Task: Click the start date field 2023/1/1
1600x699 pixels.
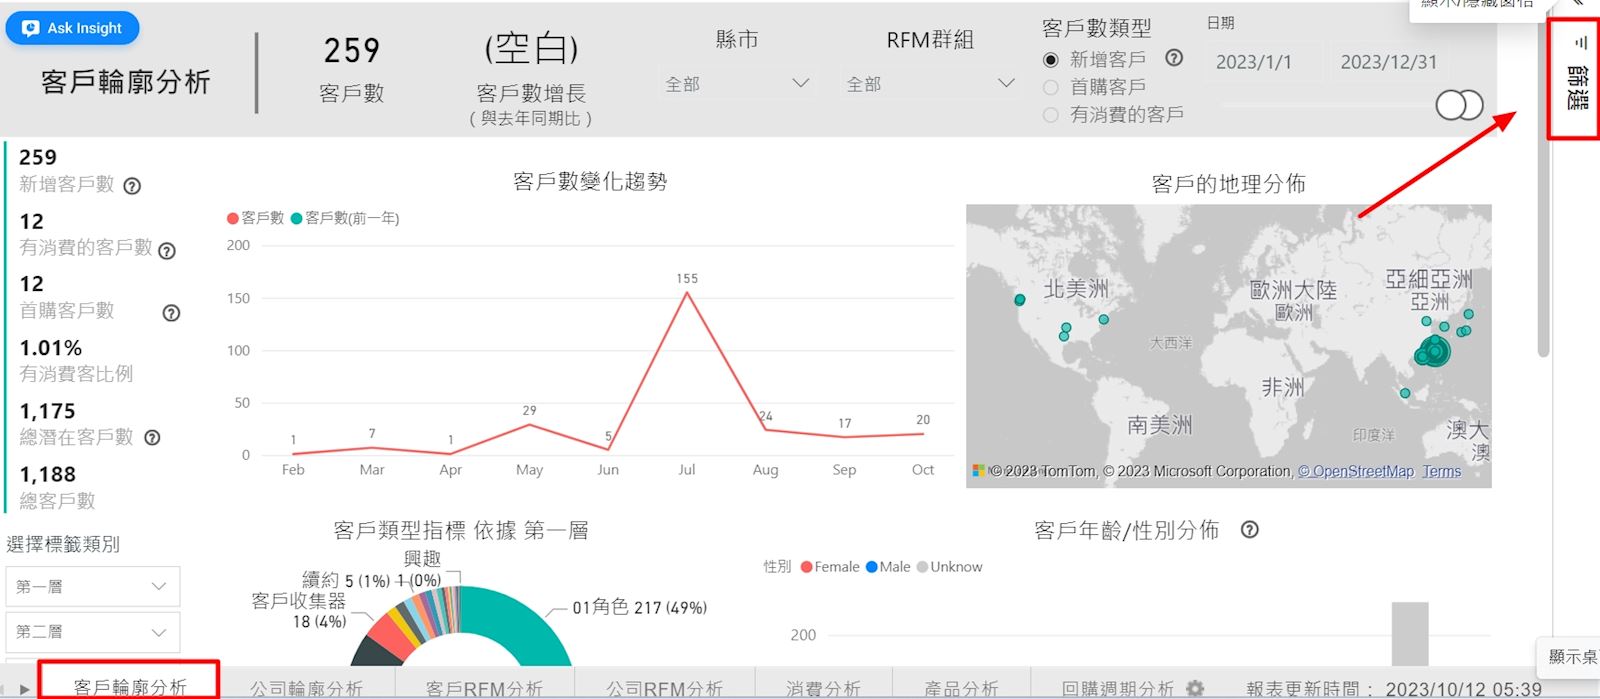Action: 1254,62
